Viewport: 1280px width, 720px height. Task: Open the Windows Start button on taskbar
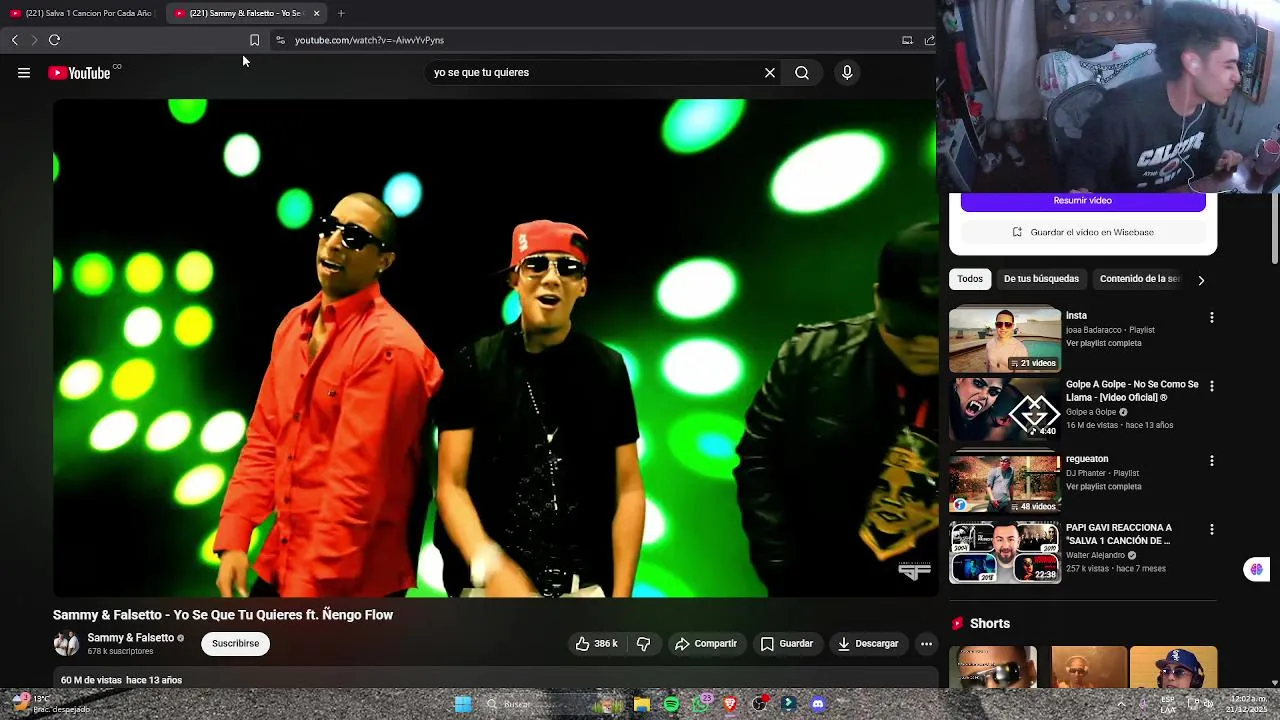[462, 704]
